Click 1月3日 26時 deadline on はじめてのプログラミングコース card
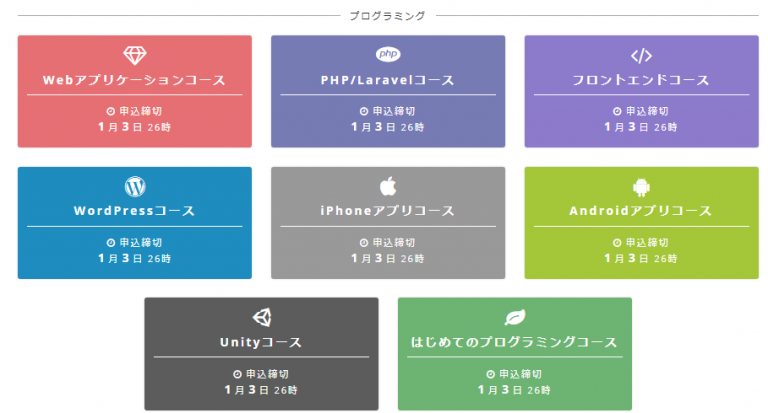 click(514, 390)
